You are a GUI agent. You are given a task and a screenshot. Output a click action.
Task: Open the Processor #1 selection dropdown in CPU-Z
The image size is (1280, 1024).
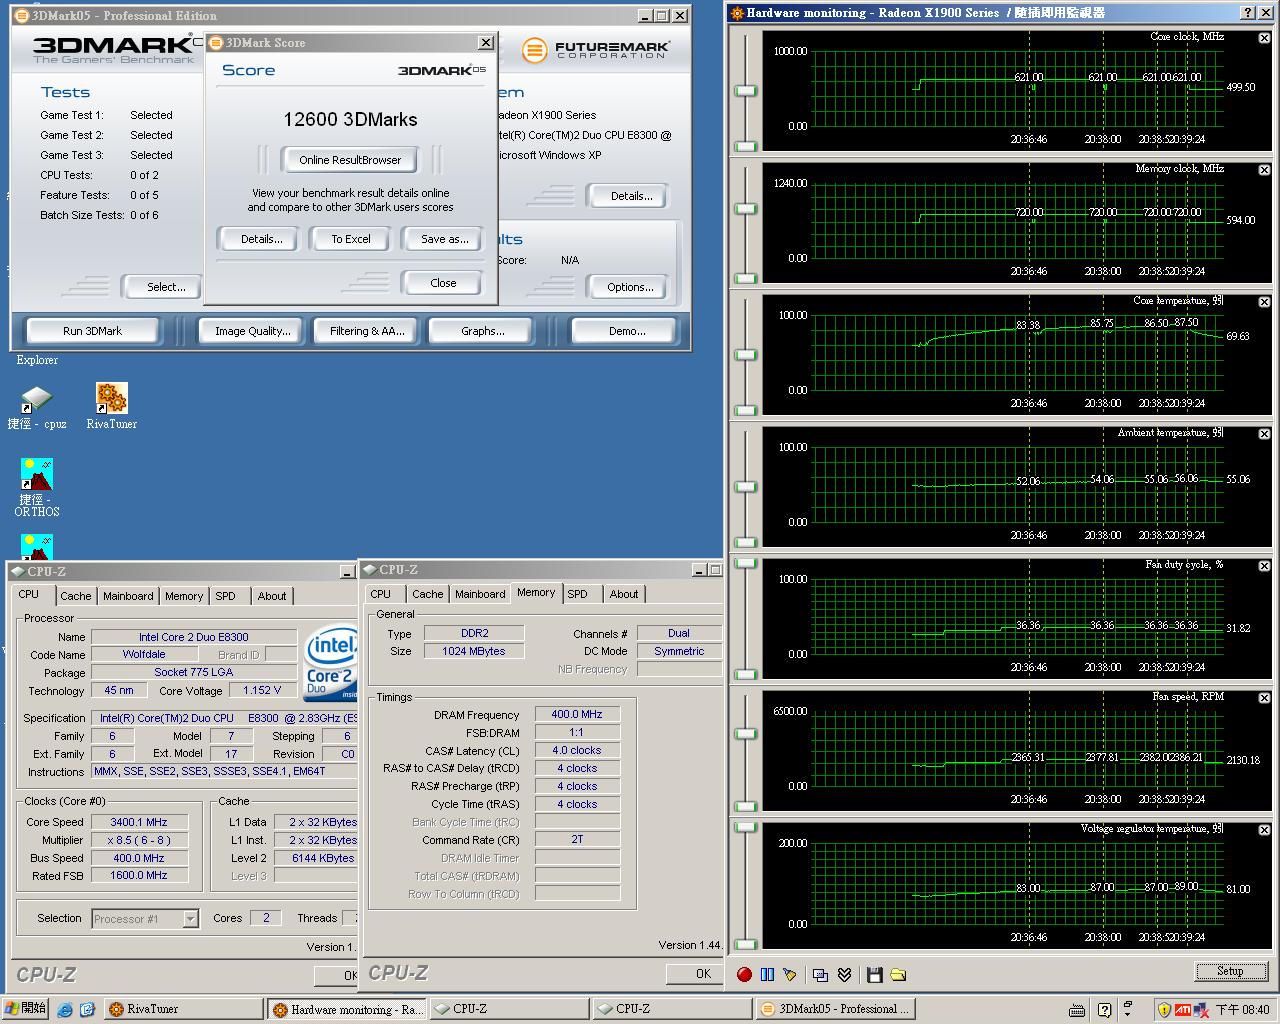coord(190,919)
